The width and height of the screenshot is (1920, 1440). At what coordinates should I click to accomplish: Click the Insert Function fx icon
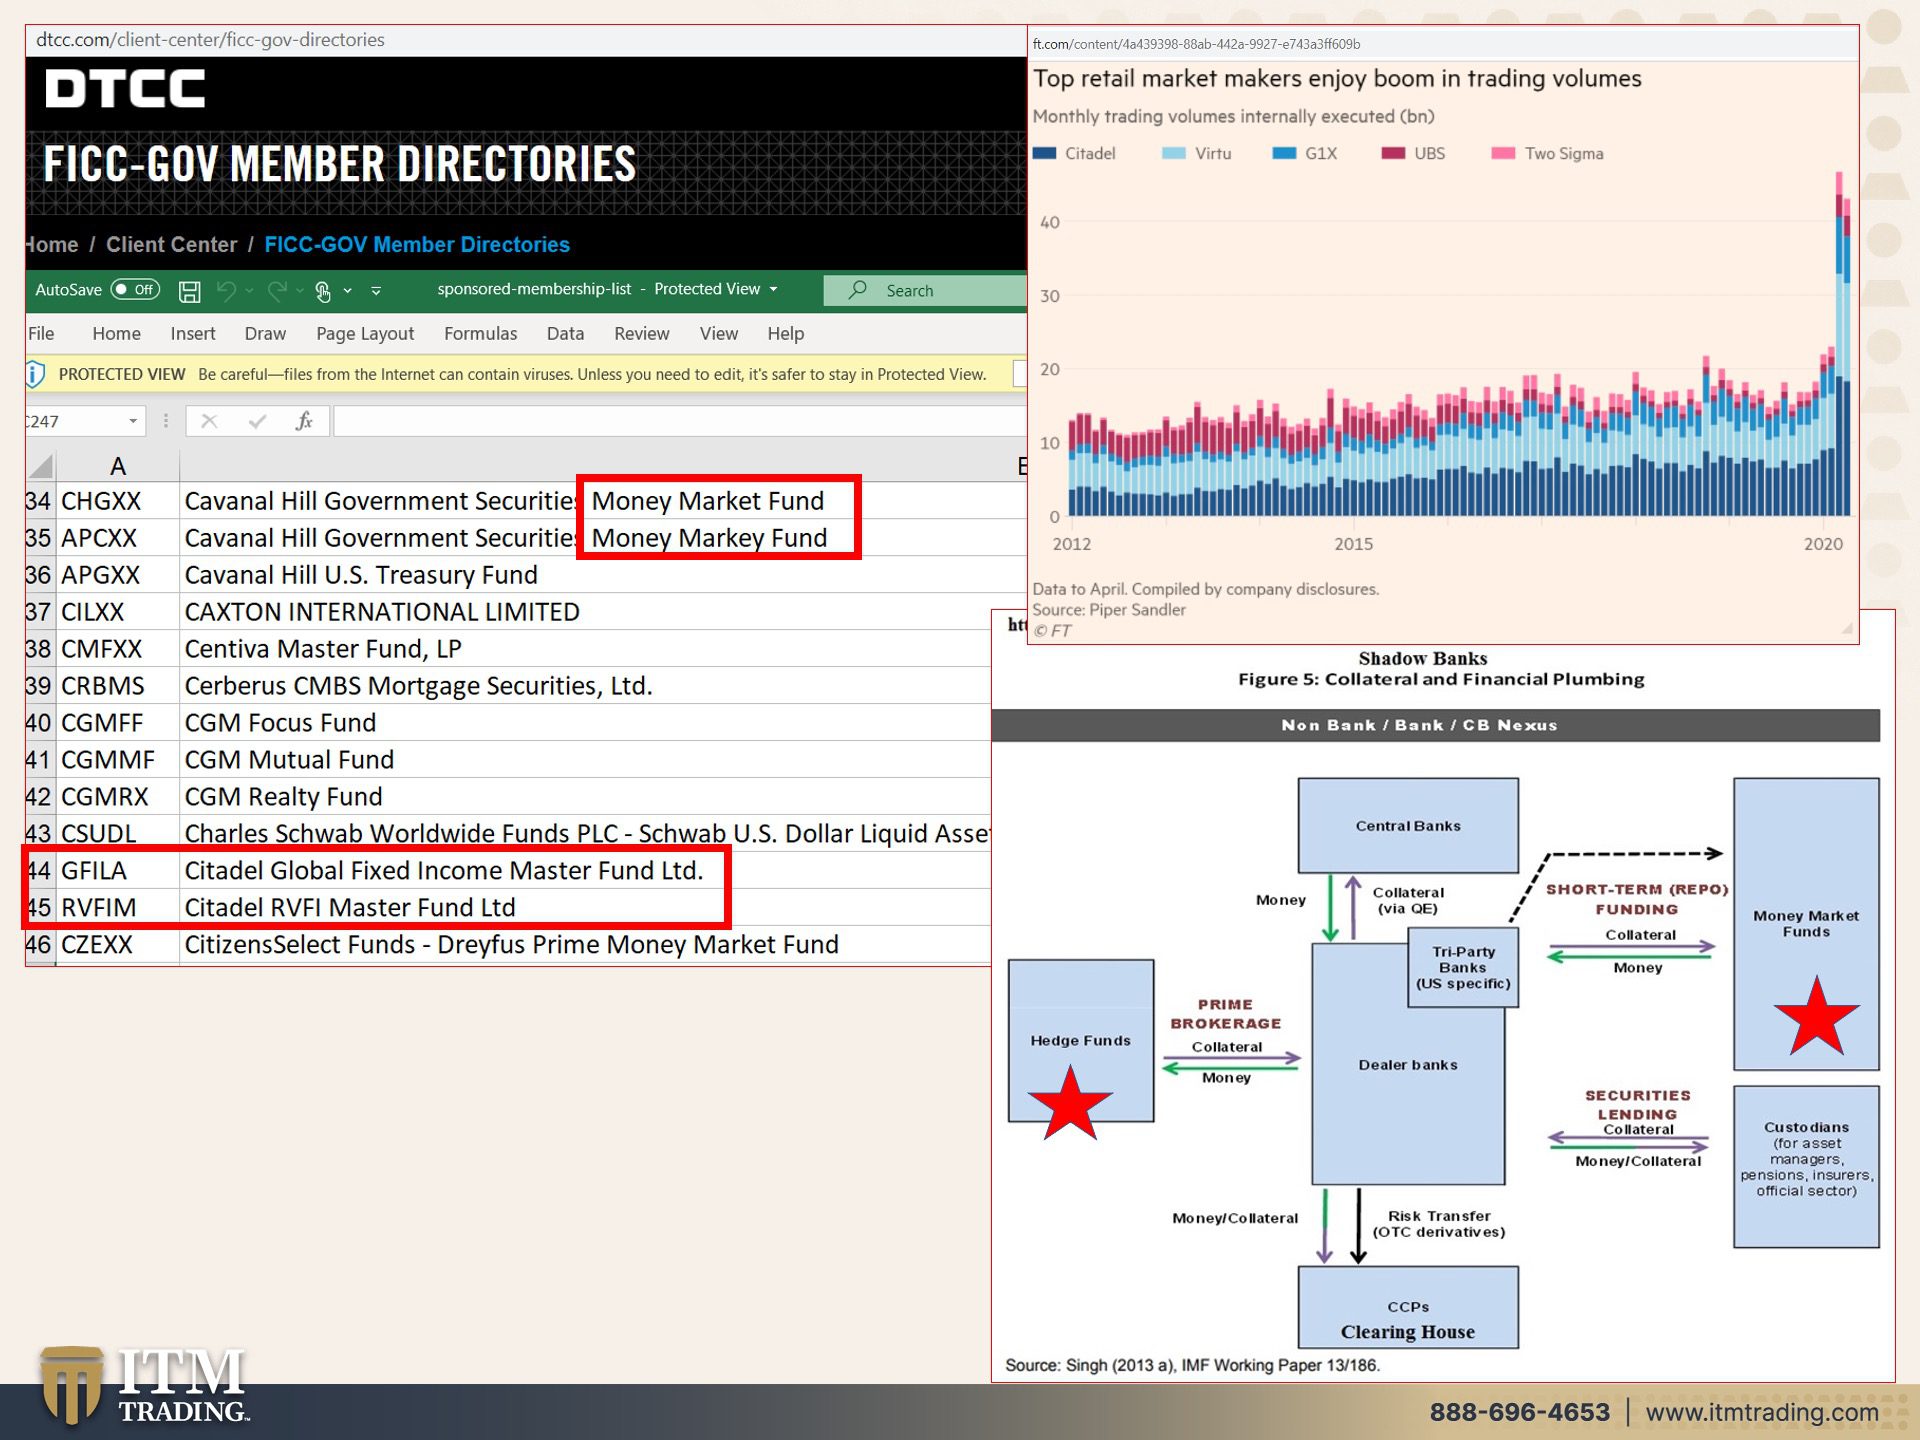(304, 421)
